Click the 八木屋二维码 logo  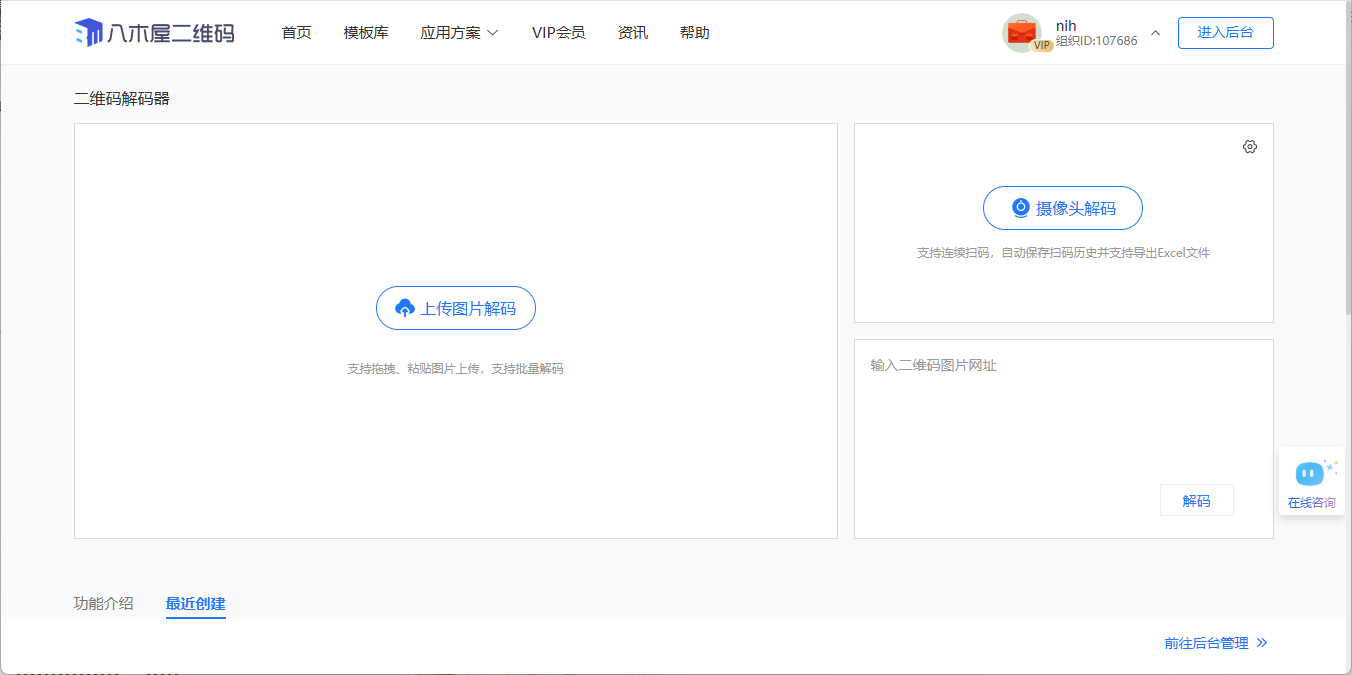tap(154, 33)
